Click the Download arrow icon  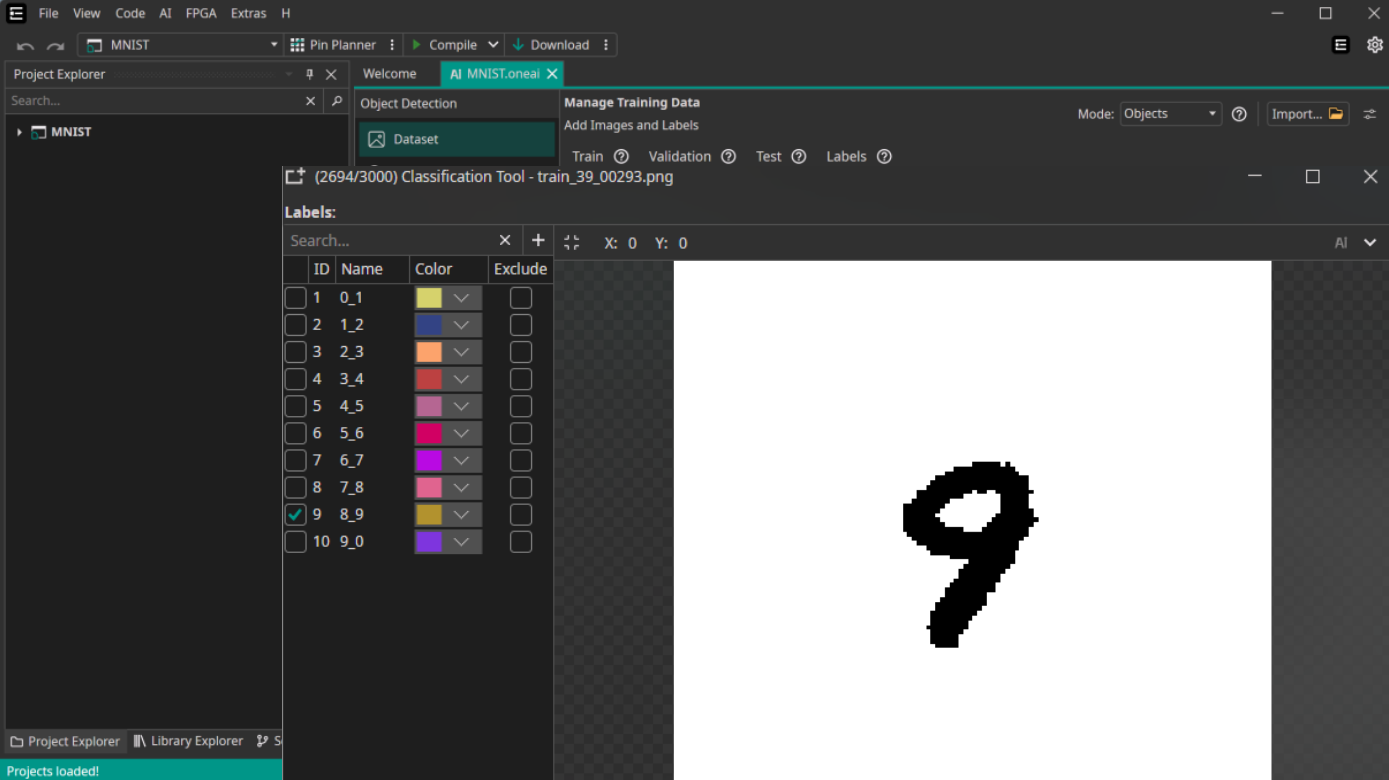pos(518,45)
